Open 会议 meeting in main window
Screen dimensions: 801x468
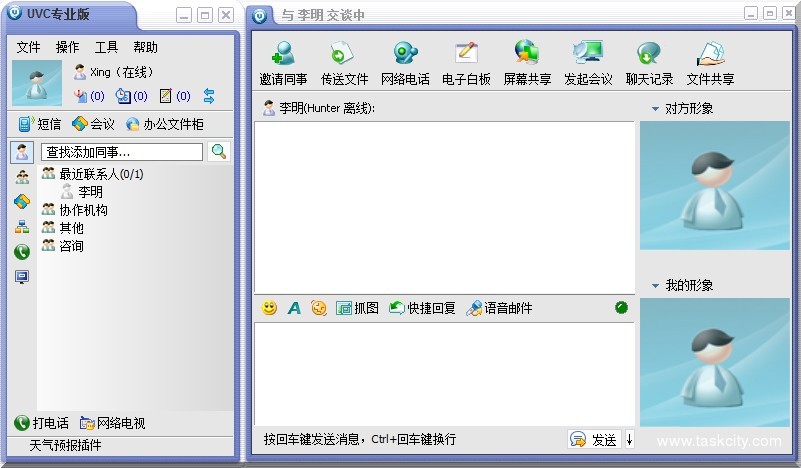93,124
